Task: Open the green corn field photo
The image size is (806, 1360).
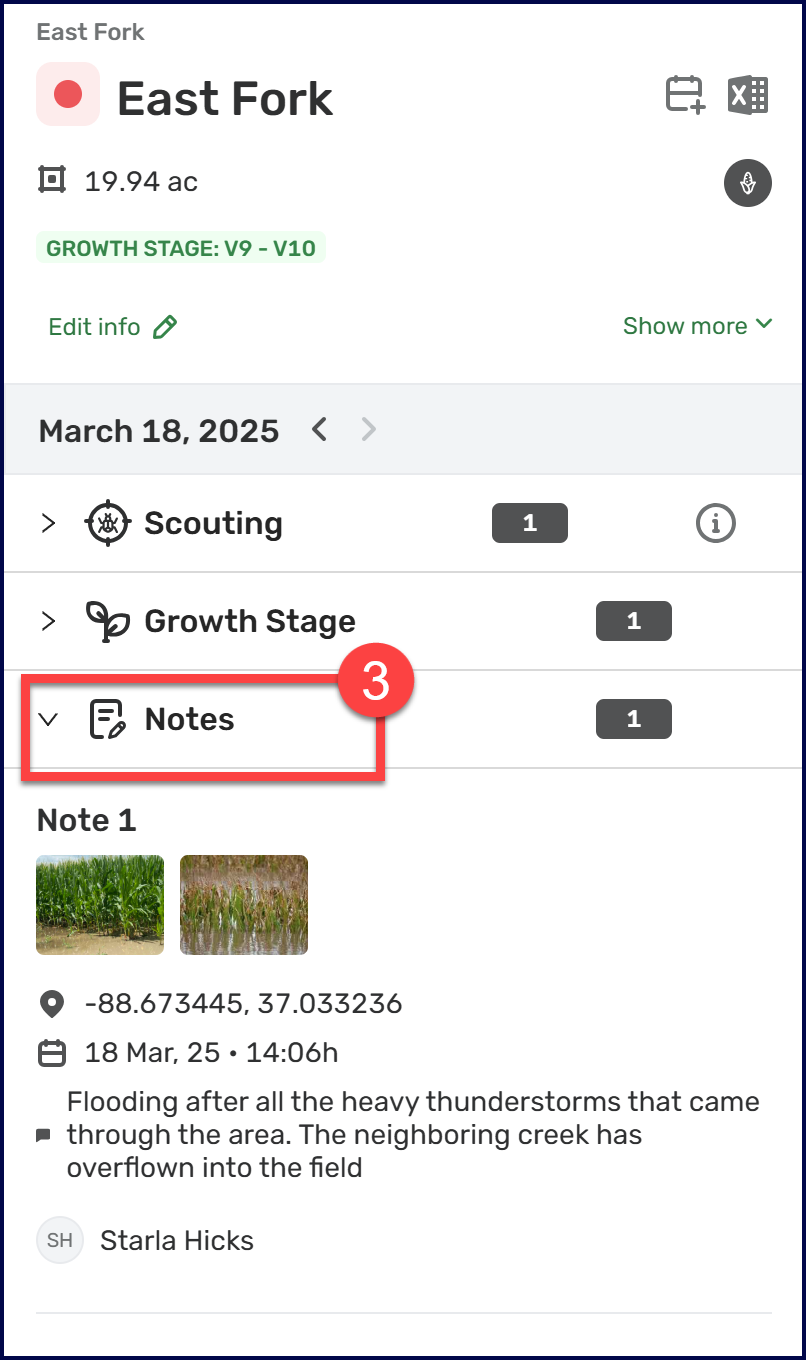Action: [x=100, y=904]
